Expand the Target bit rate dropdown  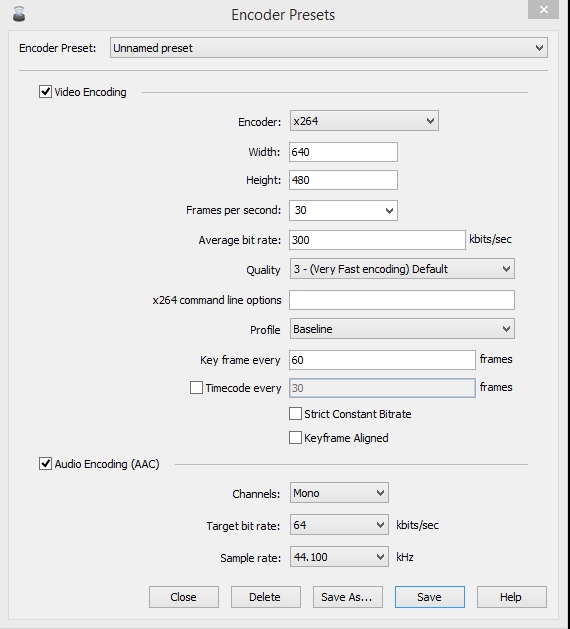pyautogui.click(x=339, y=525)
